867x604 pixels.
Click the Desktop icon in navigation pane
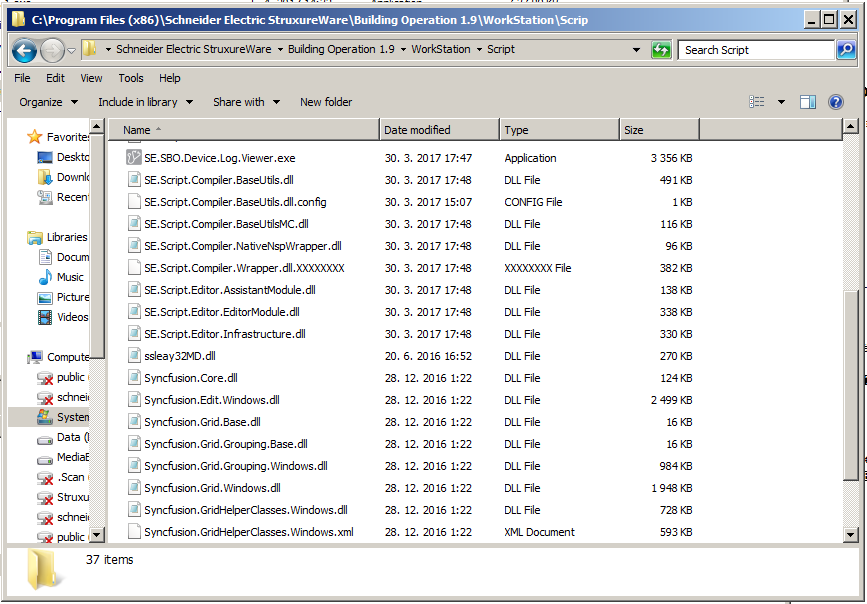pos(45,158)
